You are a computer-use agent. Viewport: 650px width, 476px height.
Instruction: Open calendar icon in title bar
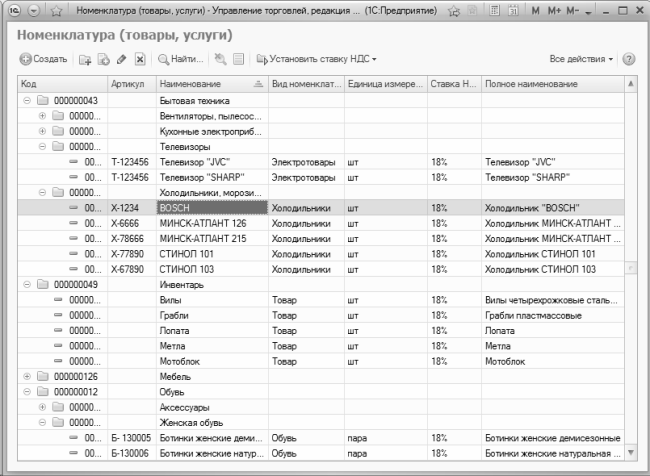[513, 10]
